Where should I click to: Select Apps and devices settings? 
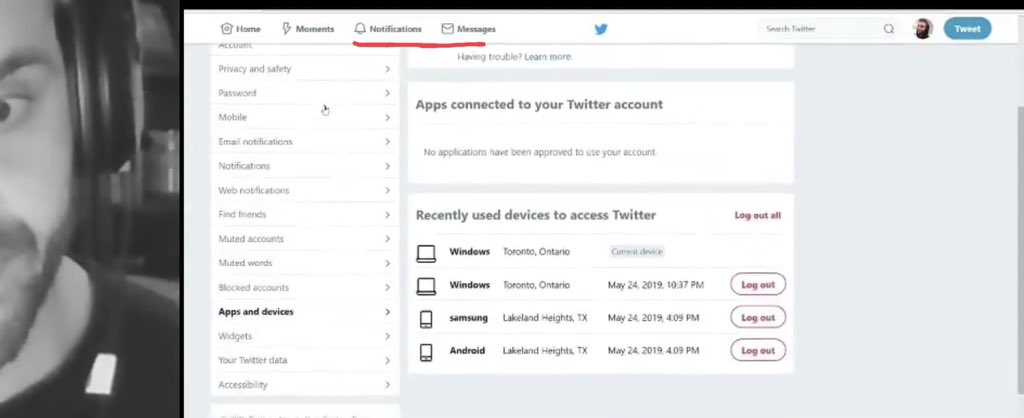[305, 312]
